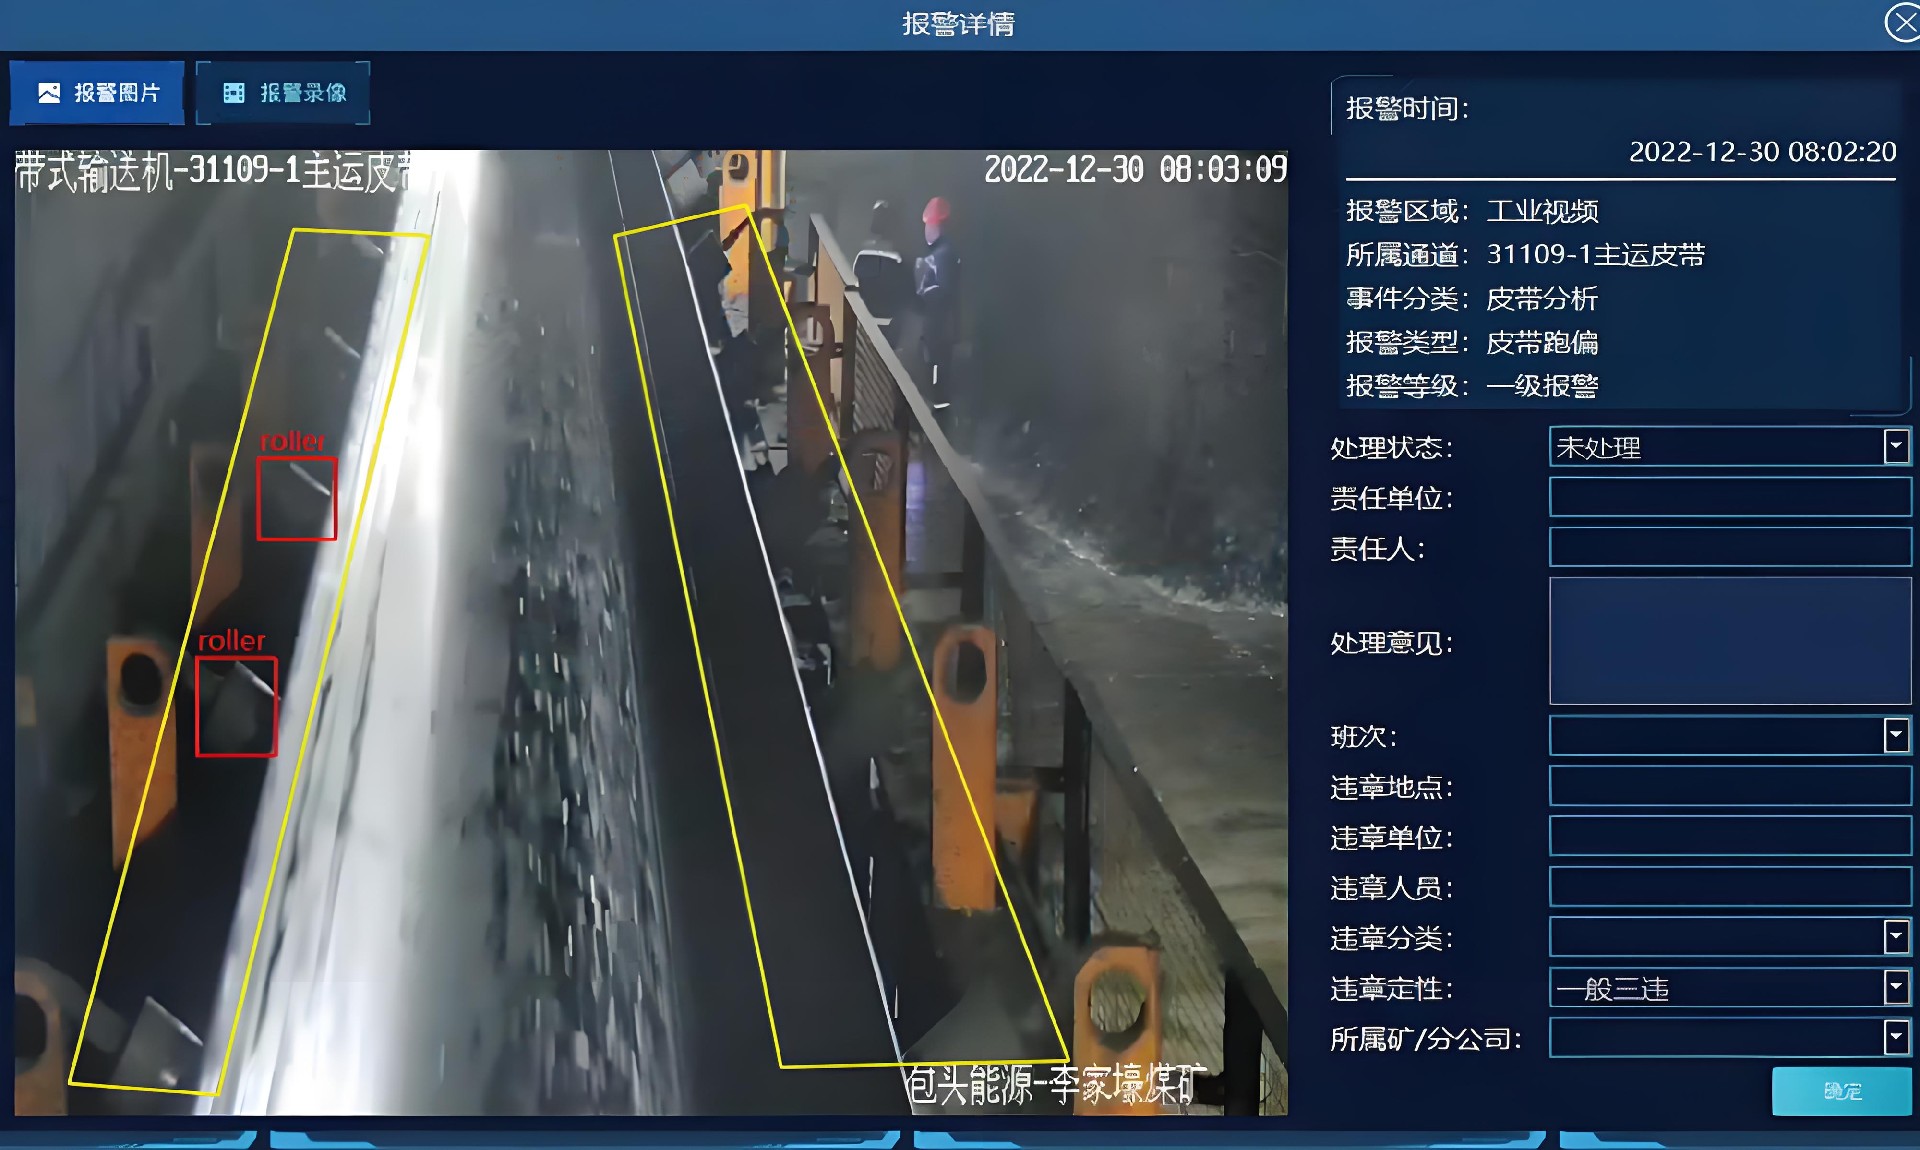Open the 处理状态 dropdown showing 未处理
The width and height of the screenshot is (1920, 1150).
pyautogui.click(x=1895, y=447)
